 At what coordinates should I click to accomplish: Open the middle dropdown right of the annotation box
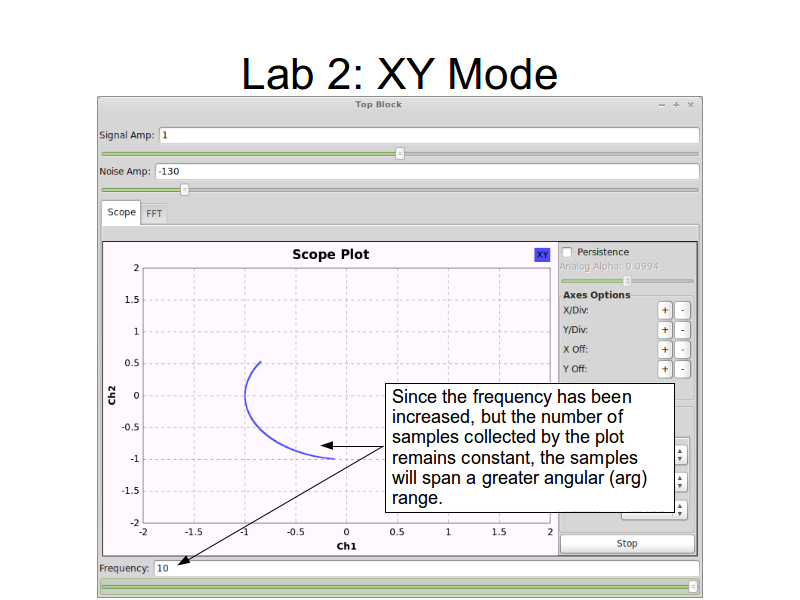681,482
